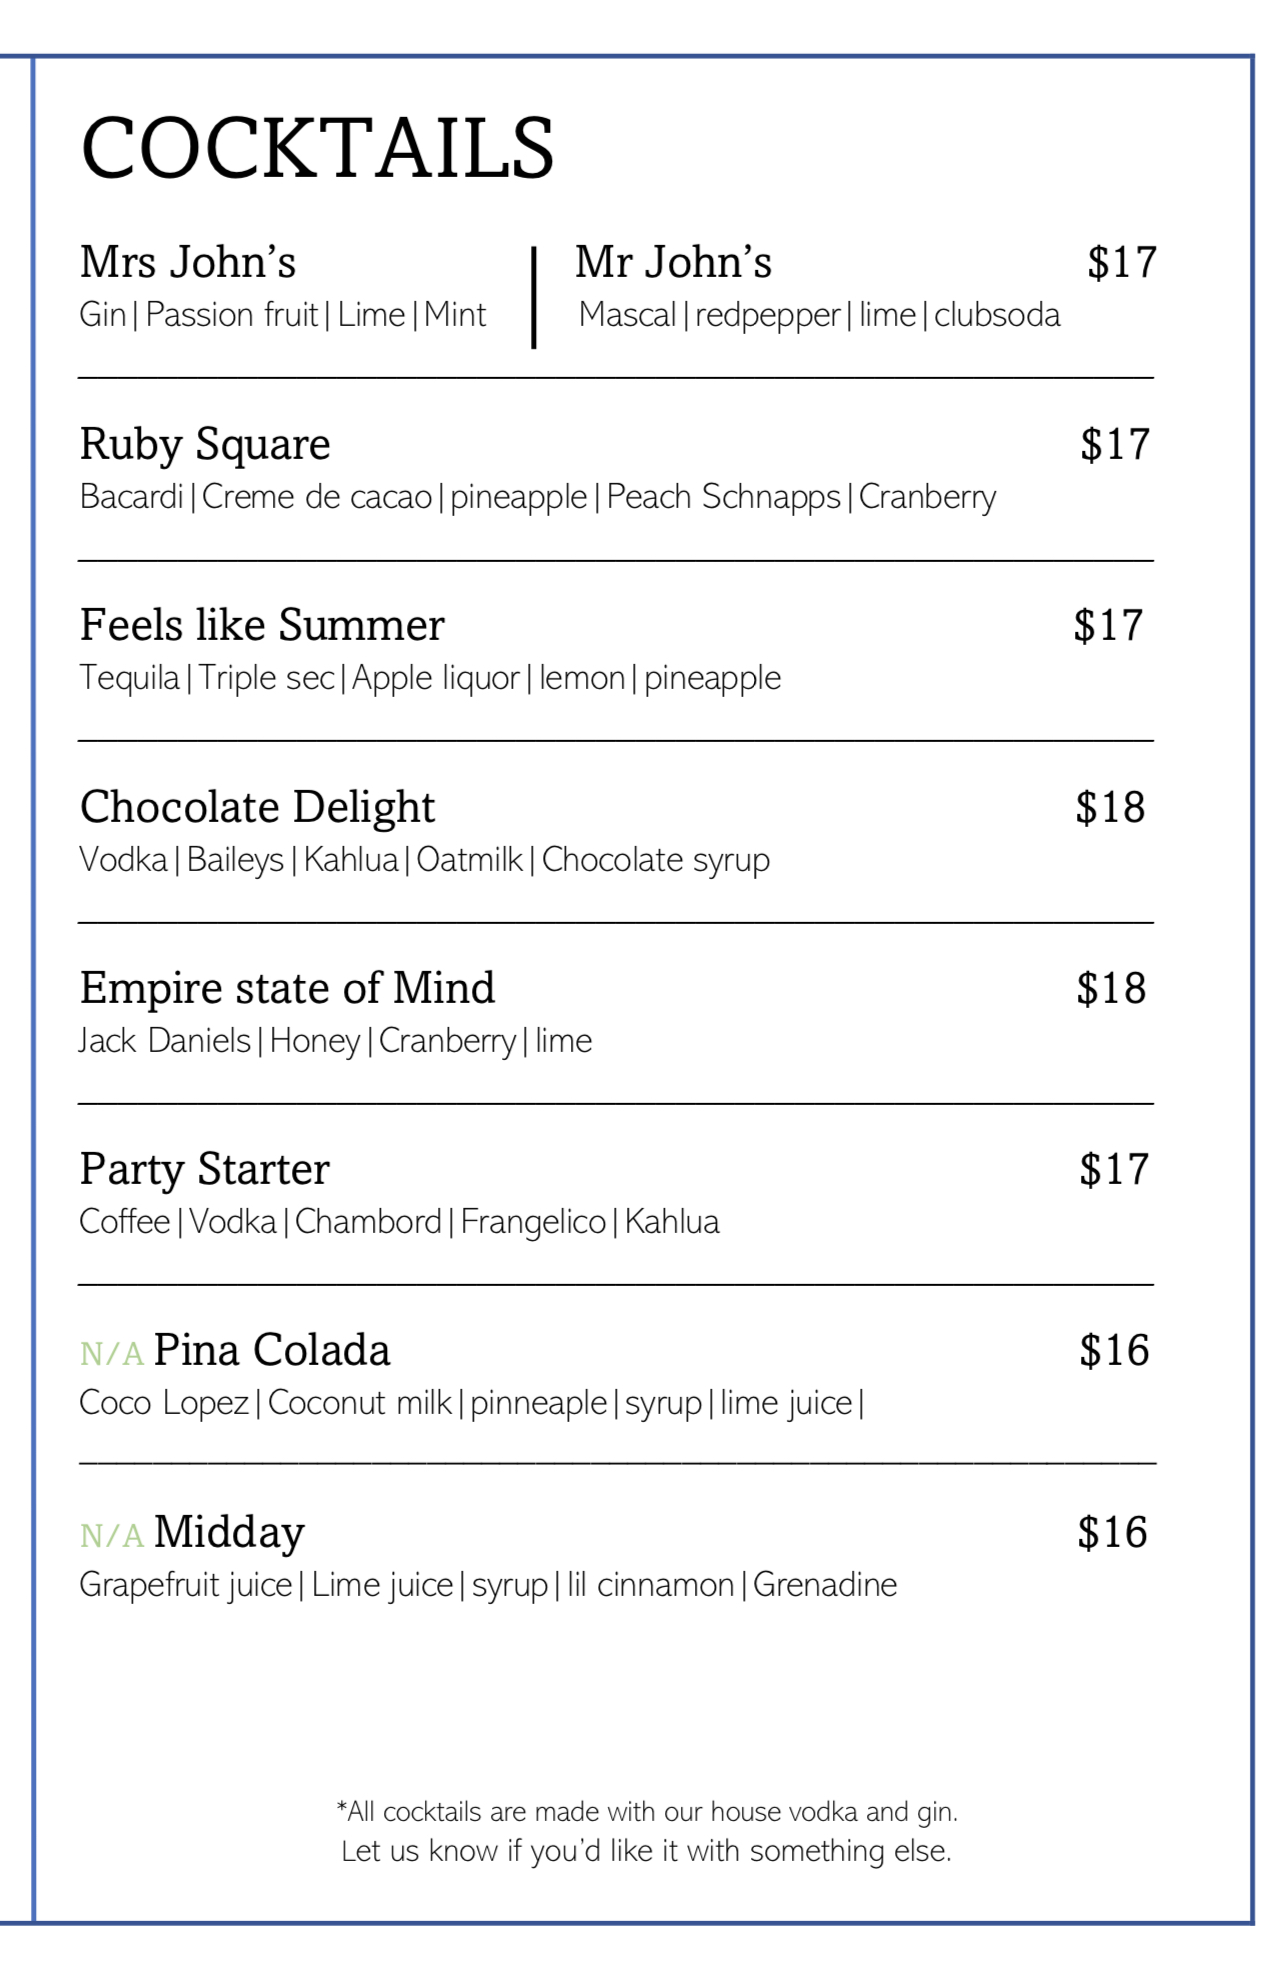Image resolution: width=1284 pixels, height=1977 pixels.
Task: Choose Empire state of Mind cocktail
Action: [x=287, y=988]
